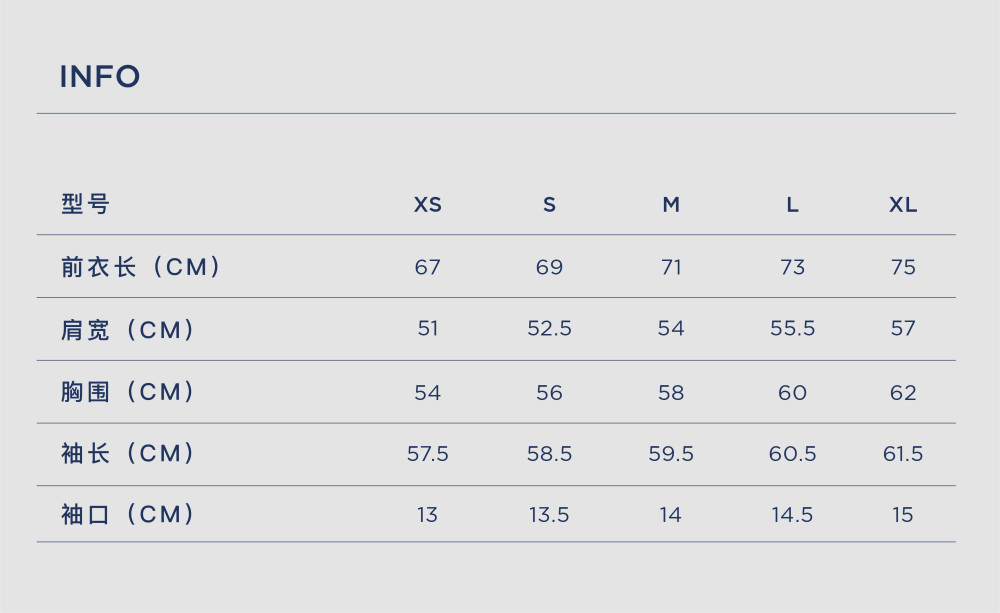Click the S cuff value 13.5

click(549, 515)
